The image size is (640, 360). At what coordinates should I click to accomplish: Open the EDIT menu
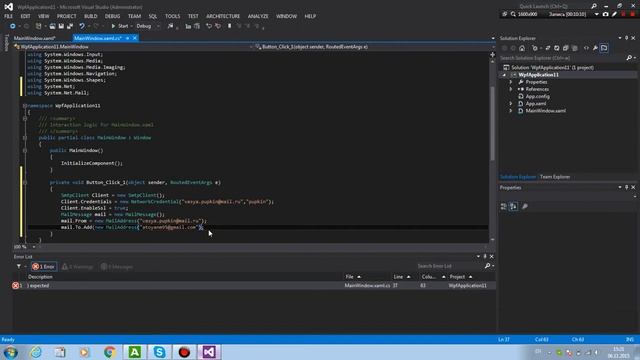click(25, 16)
